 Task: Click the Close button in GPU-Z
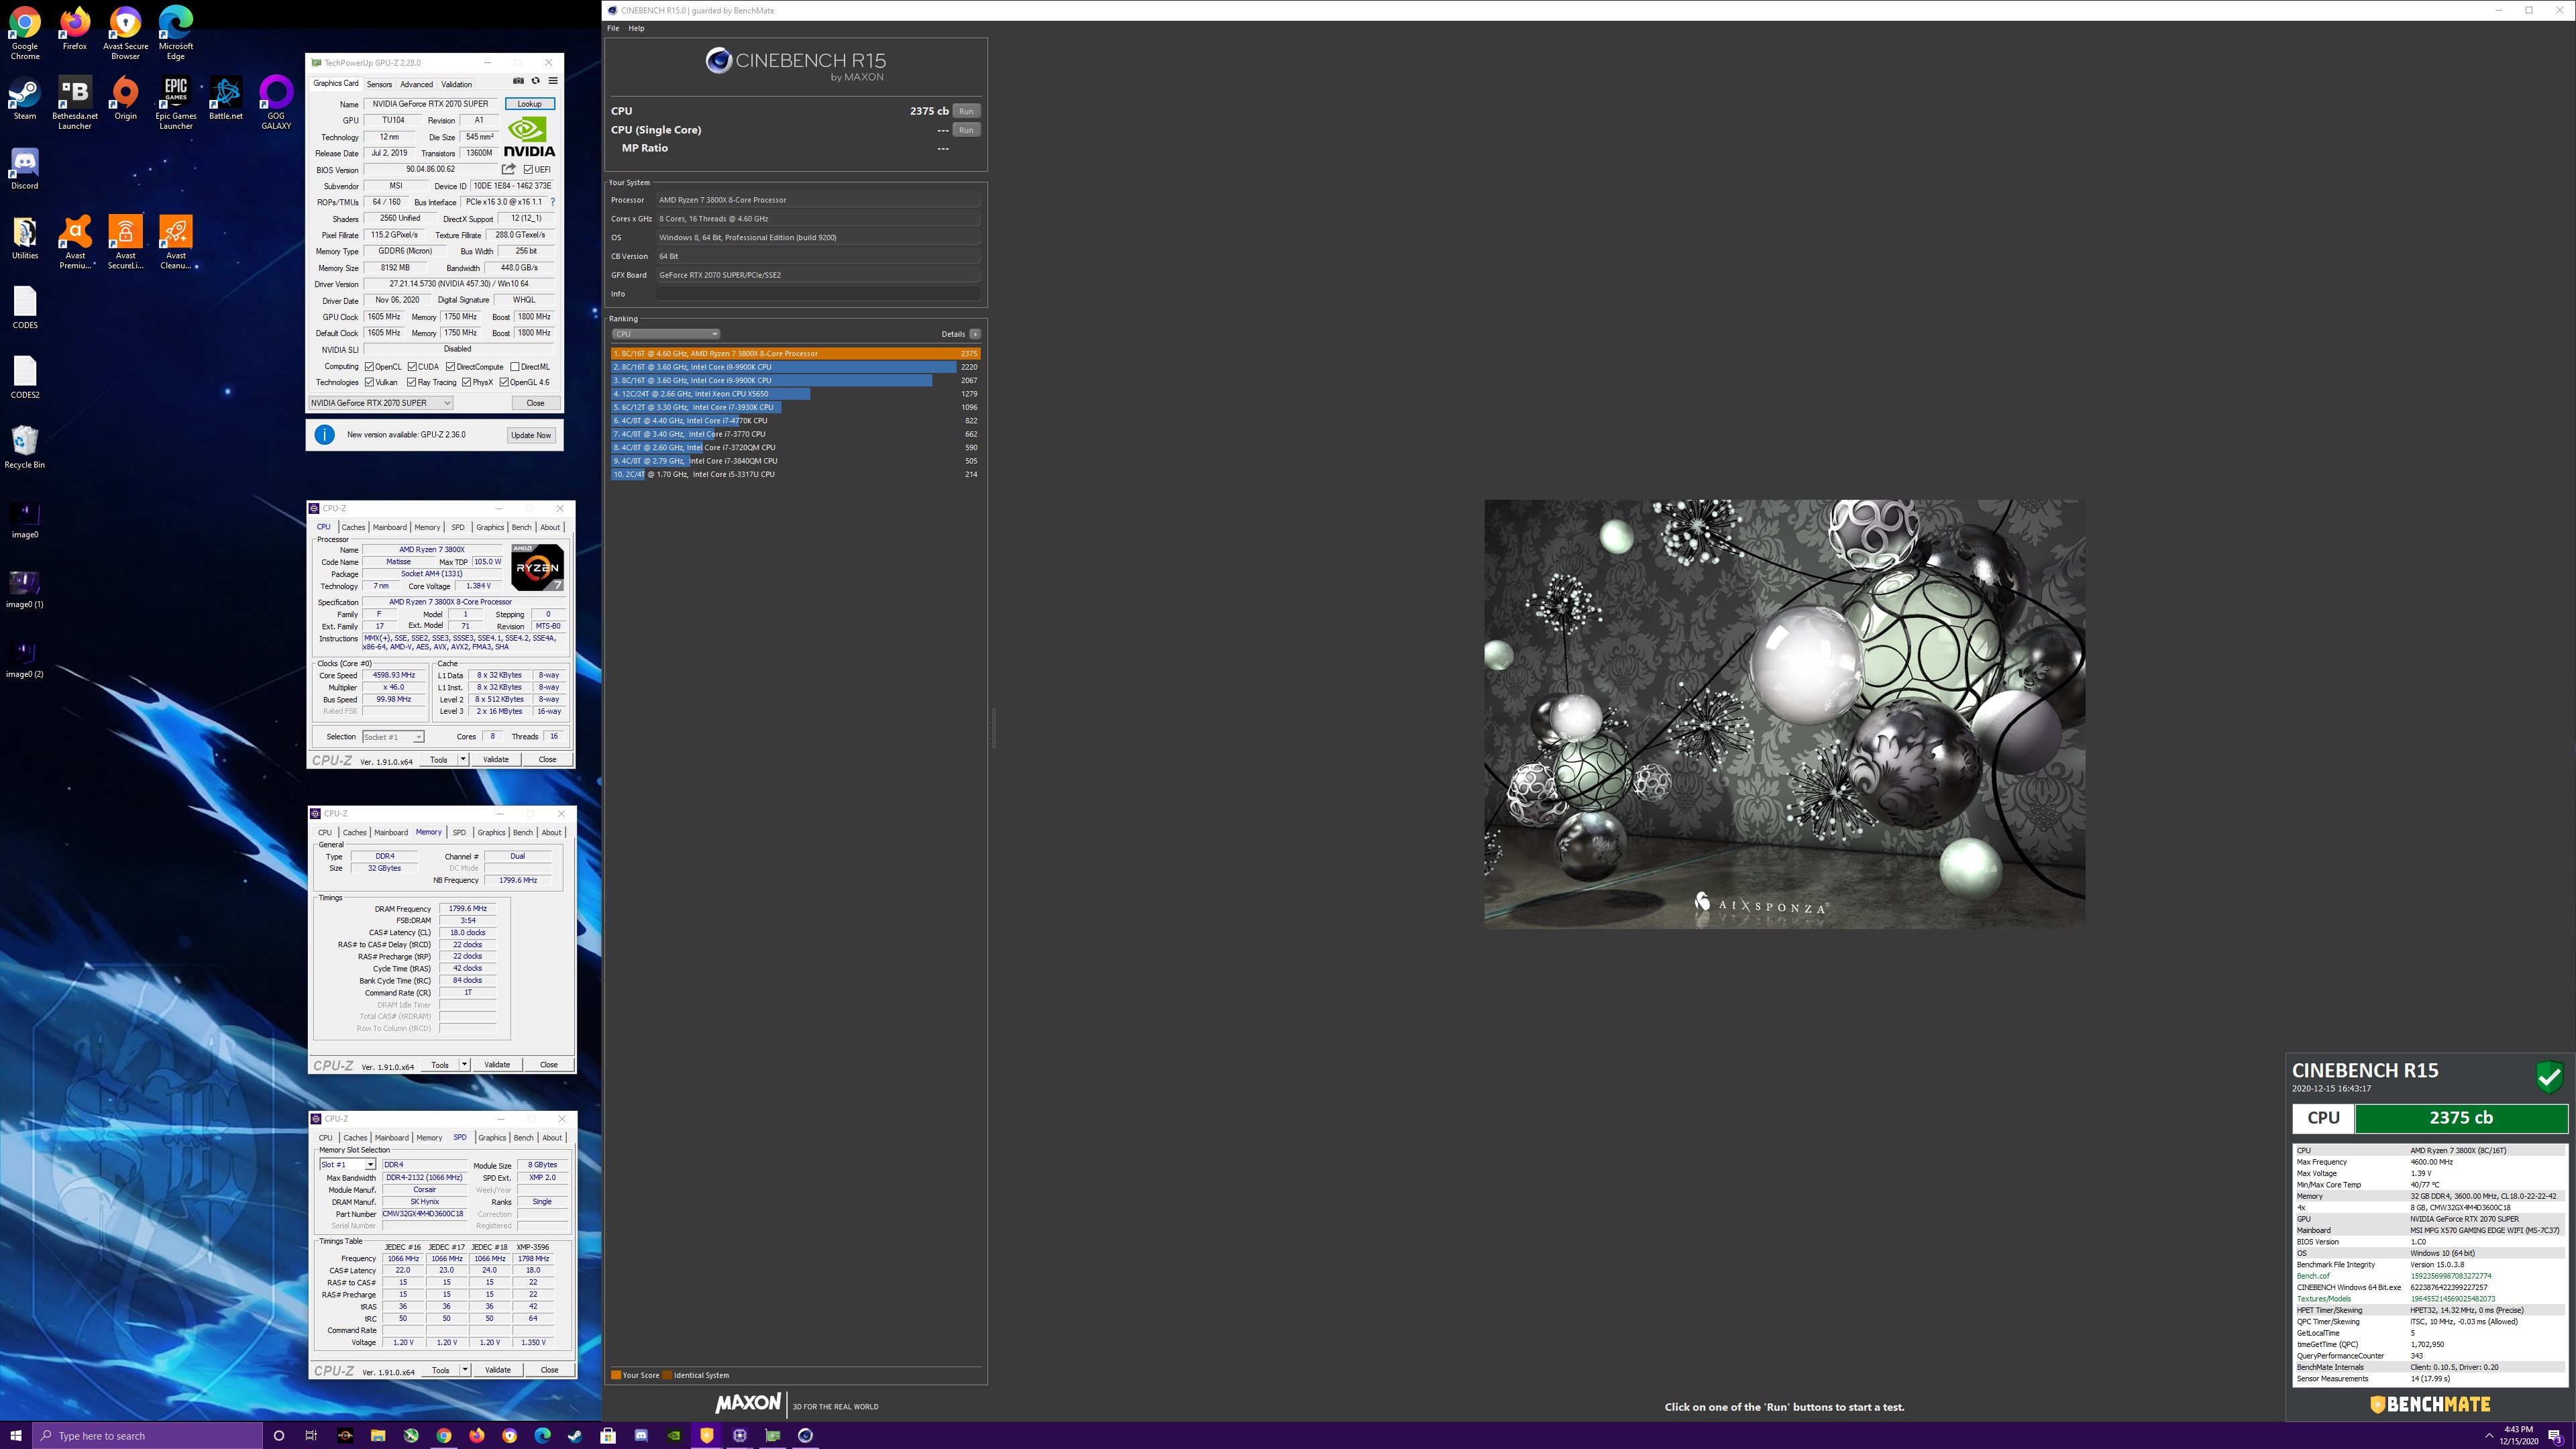pyautogui.click(x=535, y=403)
